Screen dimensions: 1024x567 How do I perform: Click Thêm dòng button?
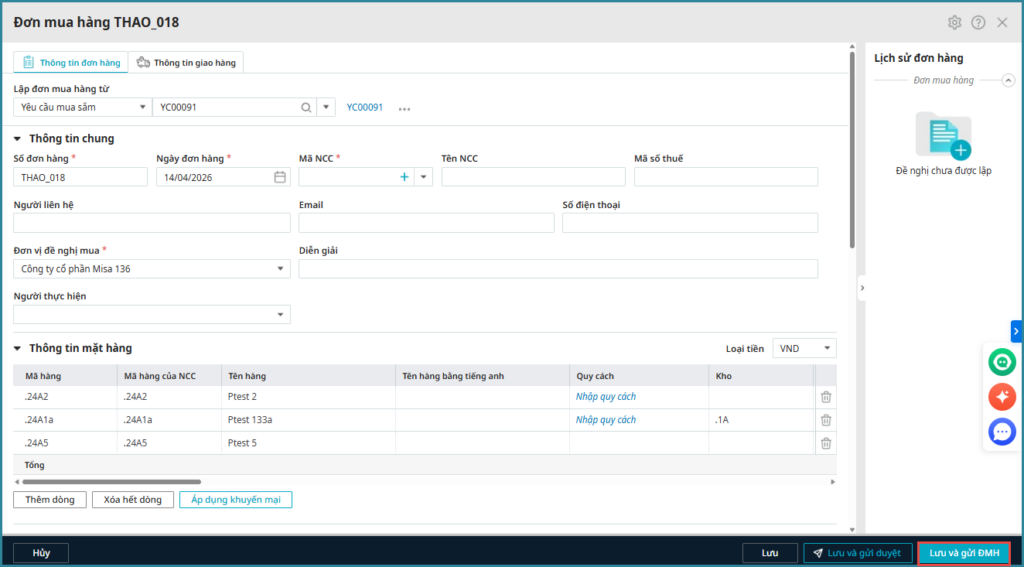(50, 499)
